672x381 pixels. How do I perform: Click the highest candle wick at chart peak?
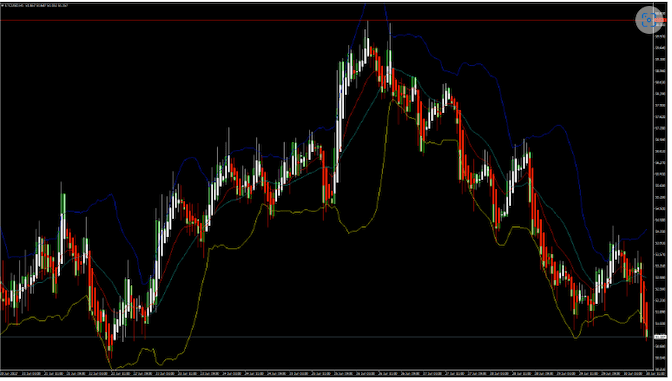[x=367, y=30]
